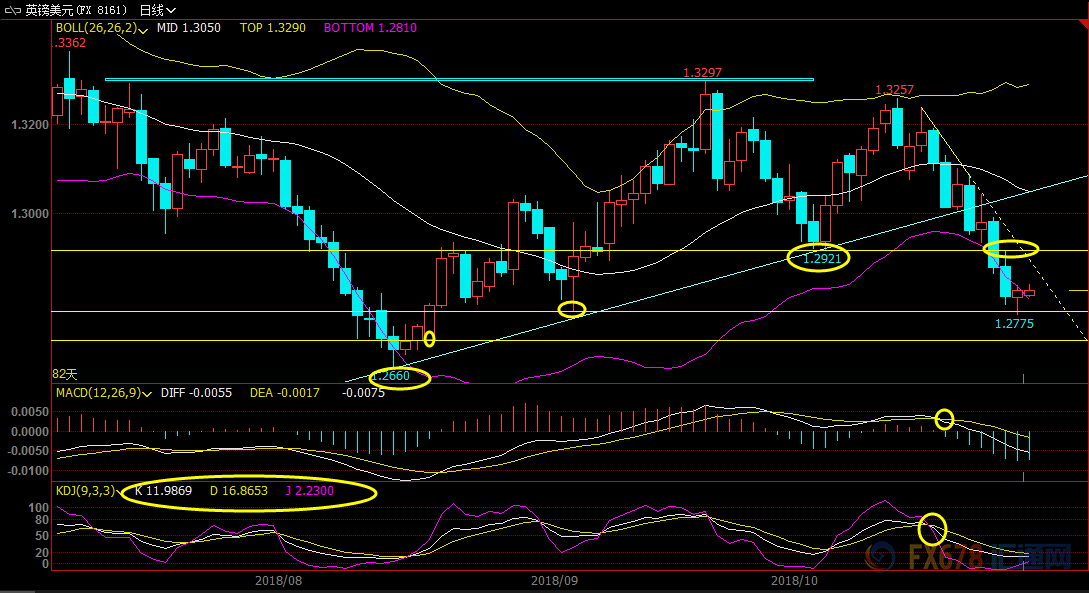The image size is (1089, 593).
Task: Click the 1.2660 bottom price label
Action: (391, 376)
